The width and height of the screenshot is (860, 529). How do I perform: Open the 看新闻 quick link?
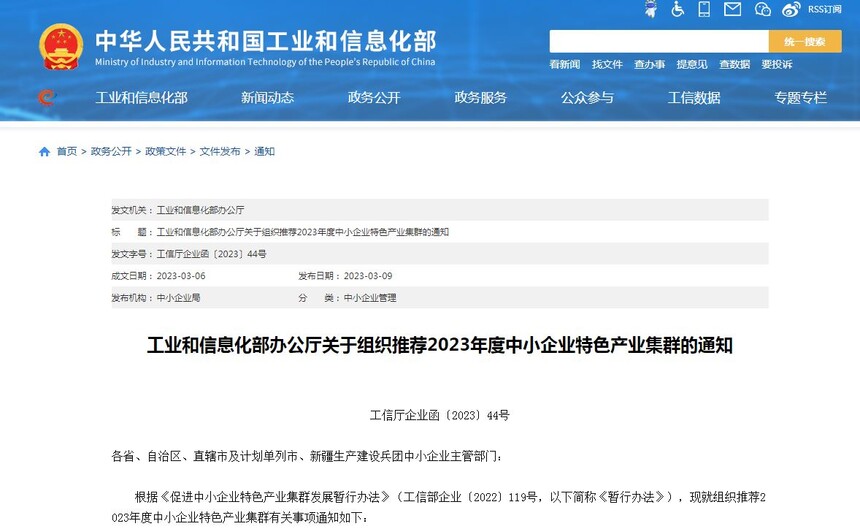(x=564, y=65)
